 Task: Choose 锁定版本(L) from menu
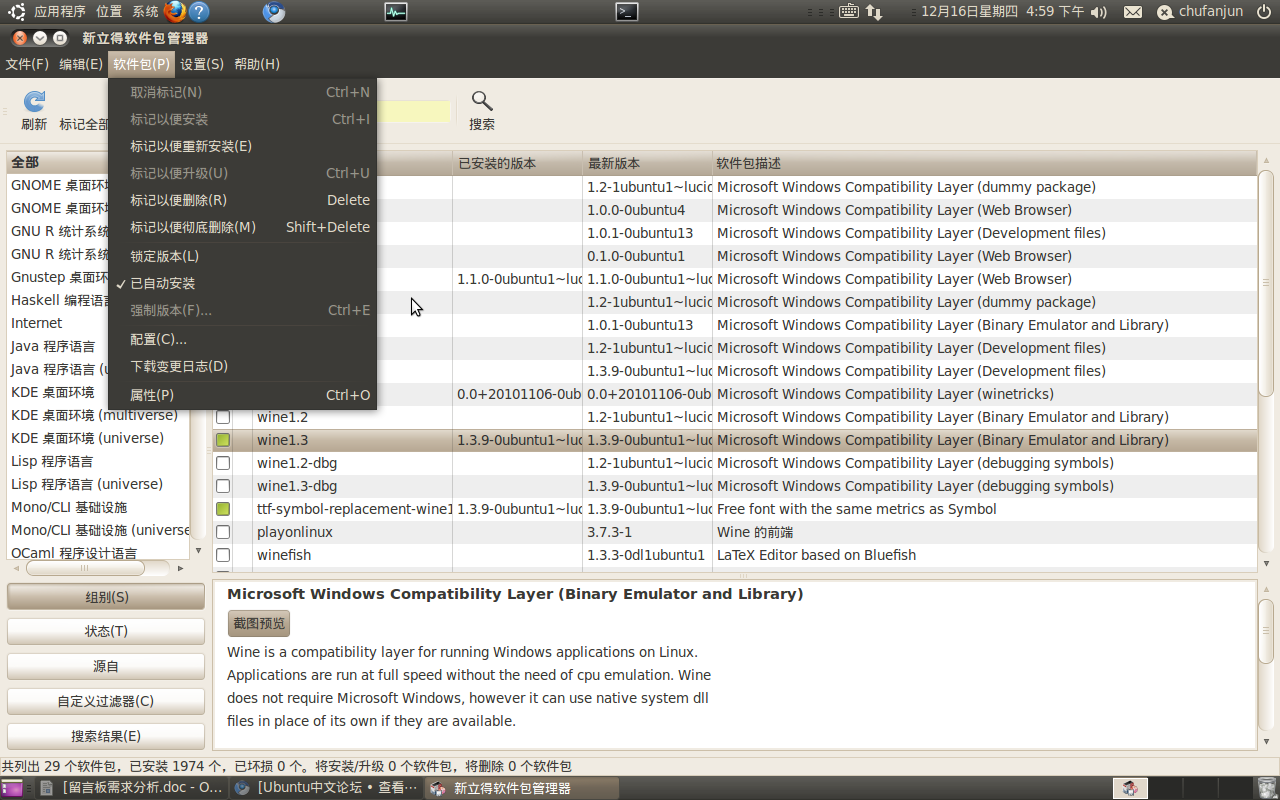242,256
